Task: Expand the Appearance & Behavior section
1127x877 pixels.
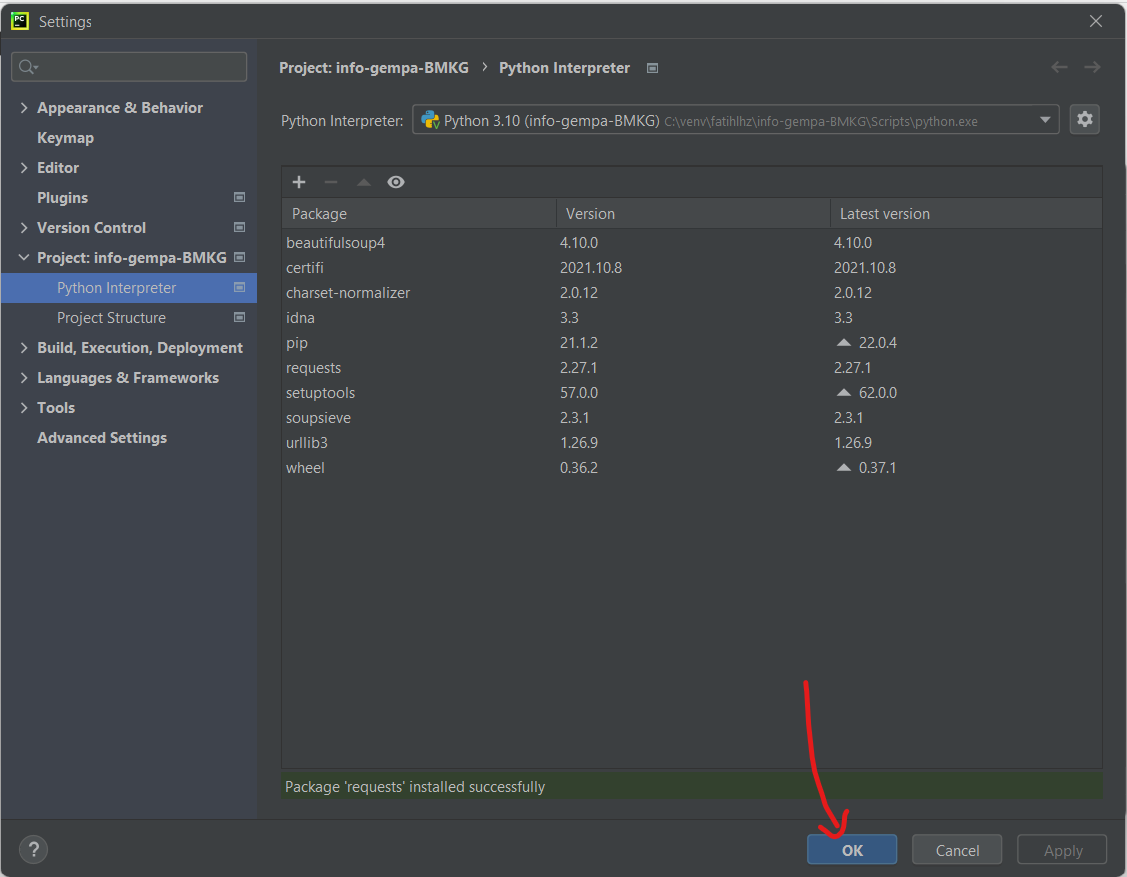Action: tap(22, 107)
